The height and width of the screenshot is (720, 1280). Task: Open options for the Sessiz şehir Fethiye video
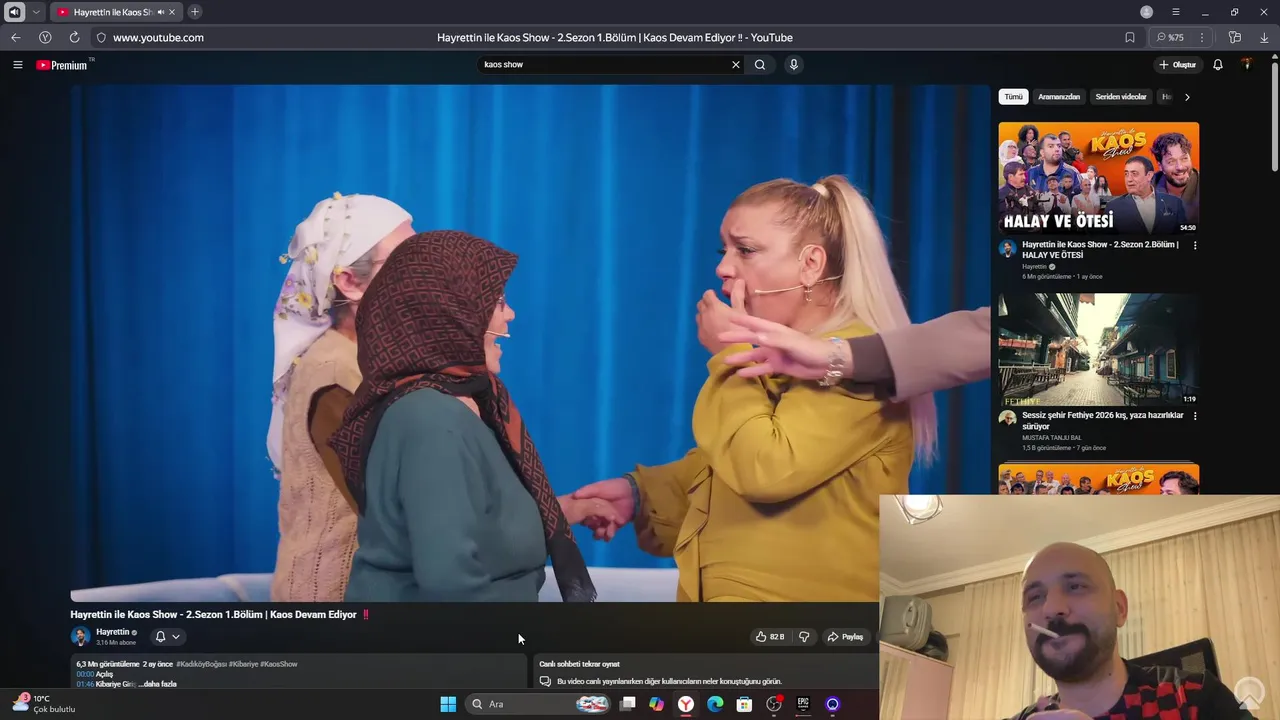point(1194,416)
